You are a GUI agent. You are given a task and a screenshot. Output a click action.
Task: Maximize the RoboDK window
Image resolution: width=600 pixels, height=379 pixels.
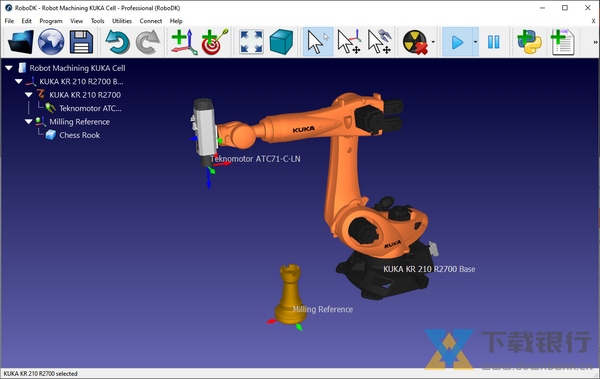(565, 8)
